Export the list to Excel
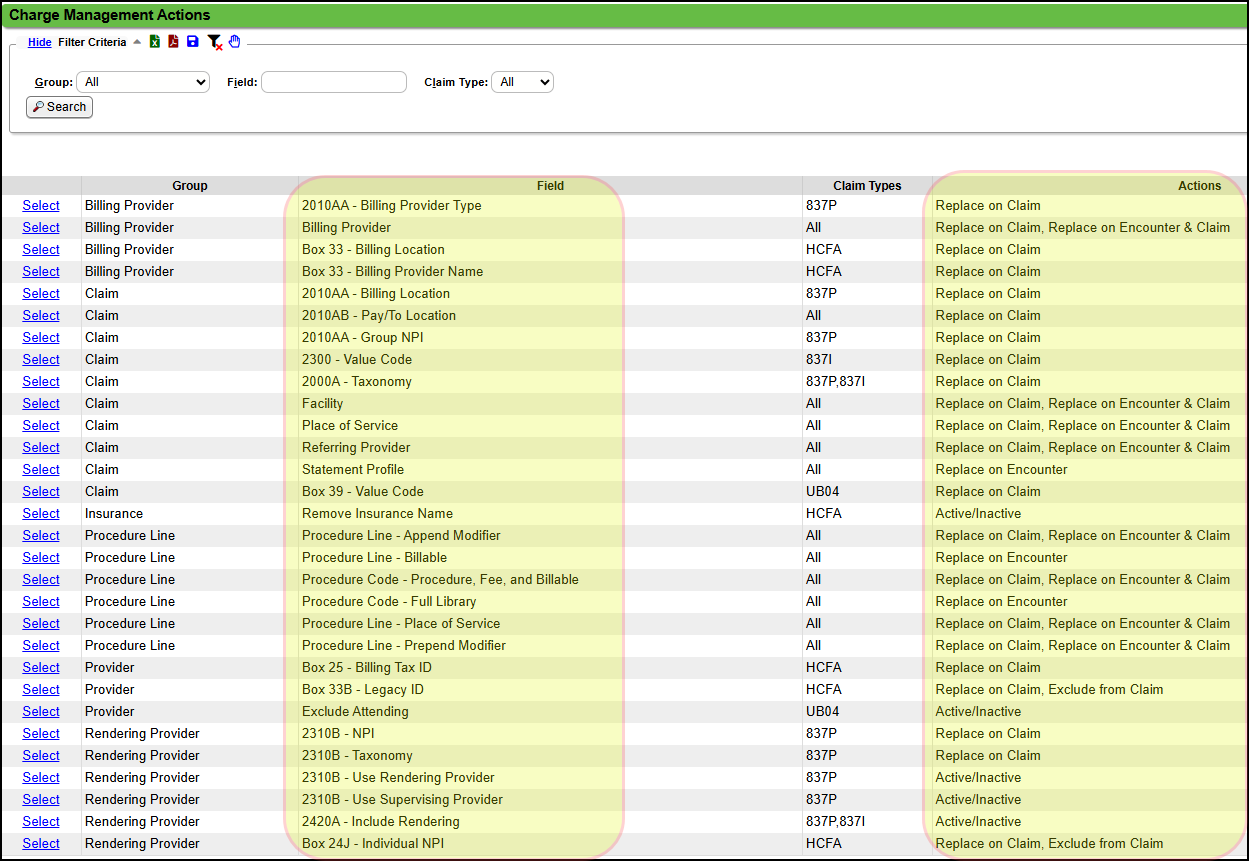 (x=155, y=42)
